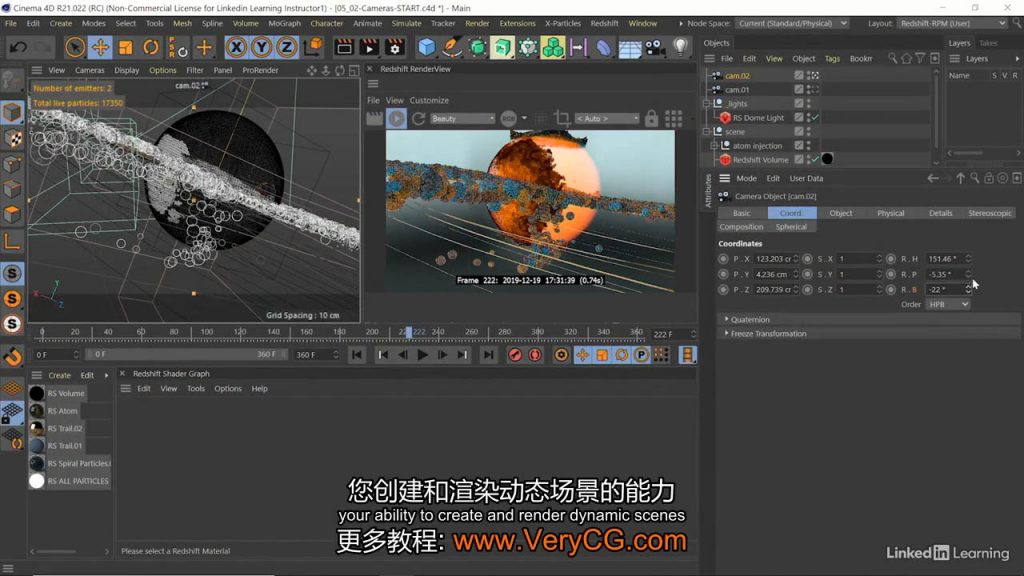Activate the Move tool in top toolbar
The image size is (1024, 576).
point(100,47)
